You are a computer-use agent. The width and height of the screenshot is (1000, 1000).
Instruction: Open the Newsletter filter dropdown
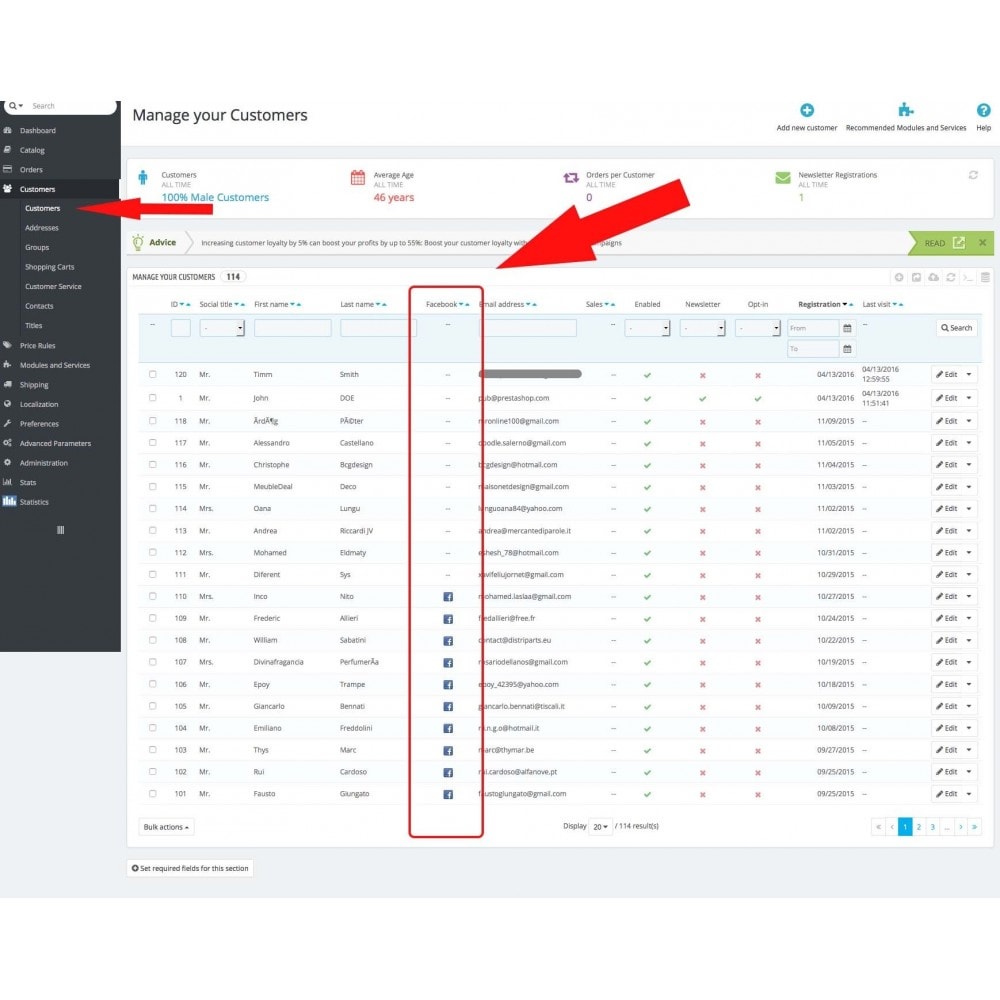tap(702, 328)
